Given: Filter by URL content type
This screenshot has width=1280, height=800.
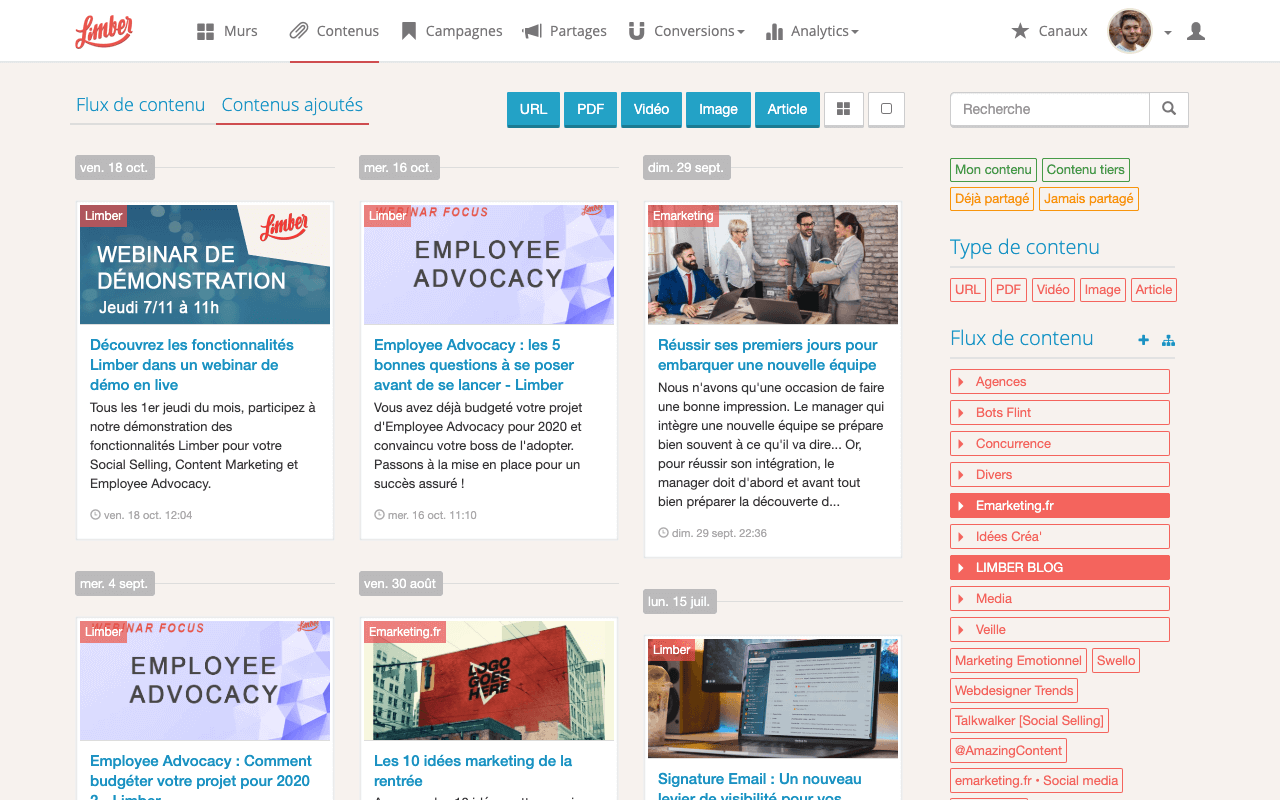Looking at the screenshot, I should [968, 290].
